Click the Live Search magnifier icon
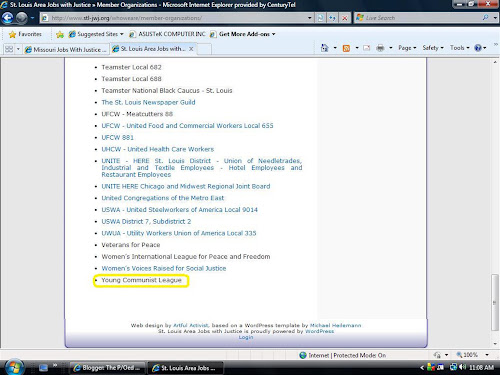This screenshot has height=375, width=500. pos(485,18)
